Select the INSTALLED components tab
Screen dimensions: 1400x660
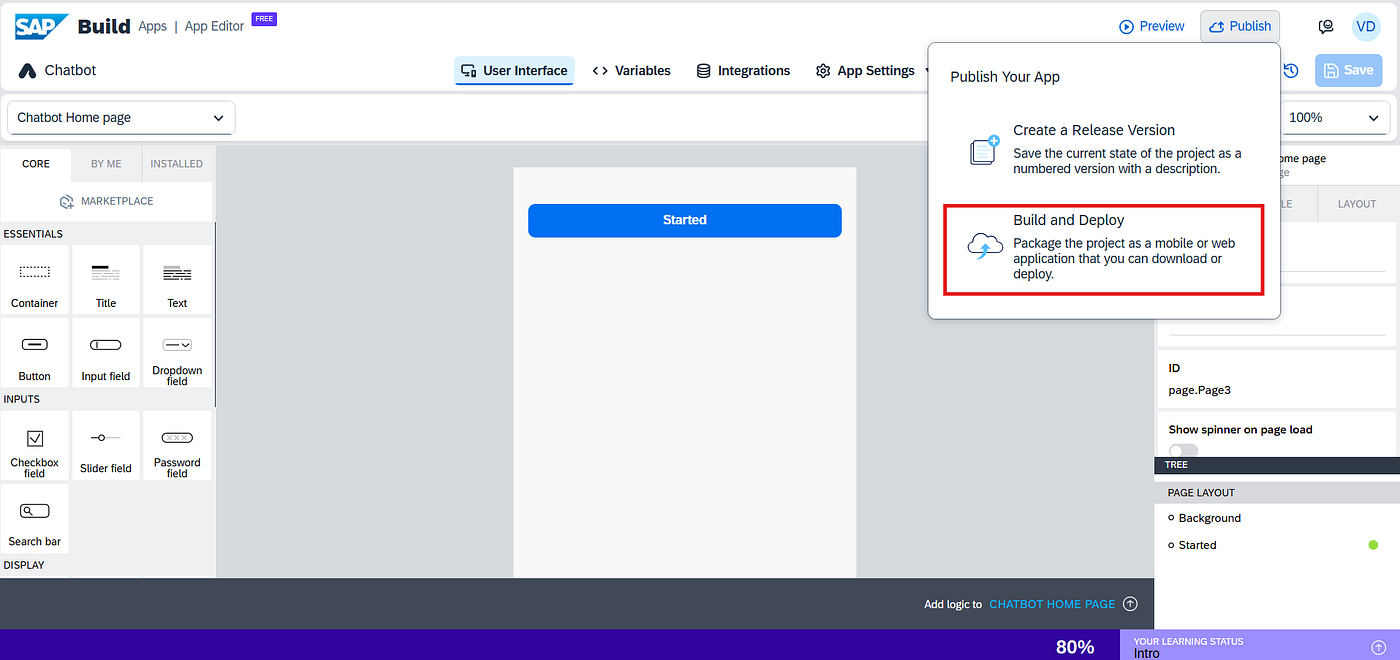tap(177, 163)
